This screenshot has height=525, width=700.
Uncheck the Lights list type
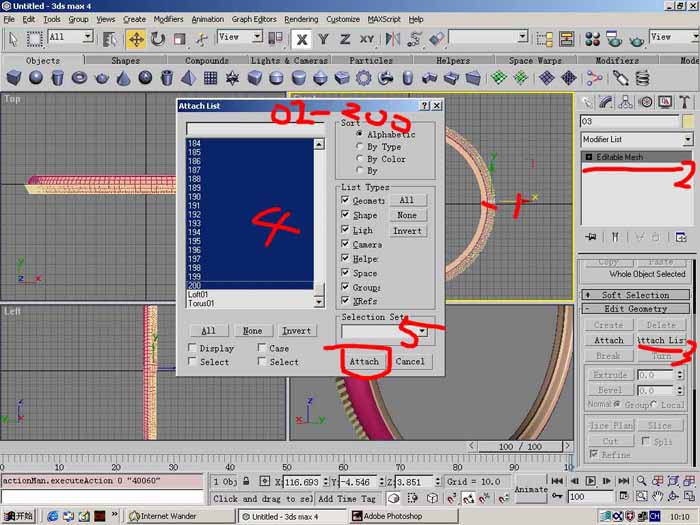(x=345, y=229)
